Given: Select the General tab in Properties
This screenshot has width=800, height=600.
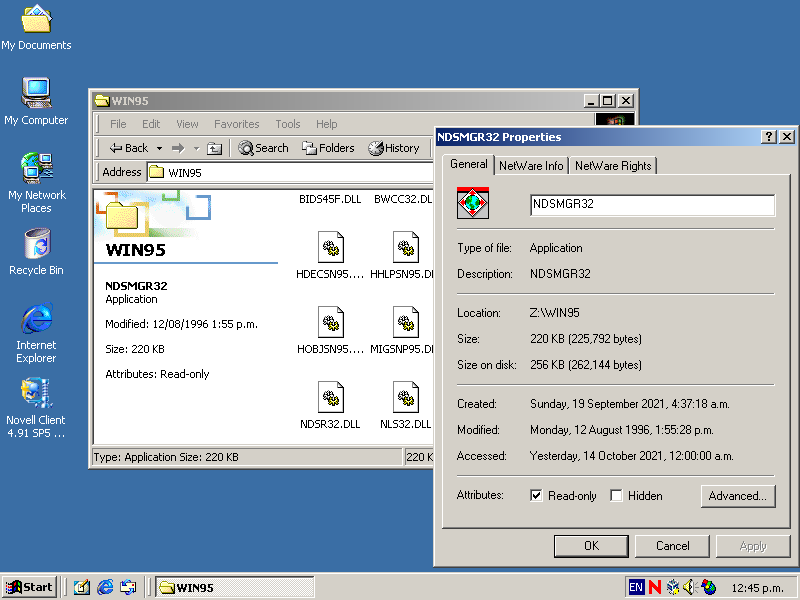Looking at the screenshot, I should (x=468, y=164).
